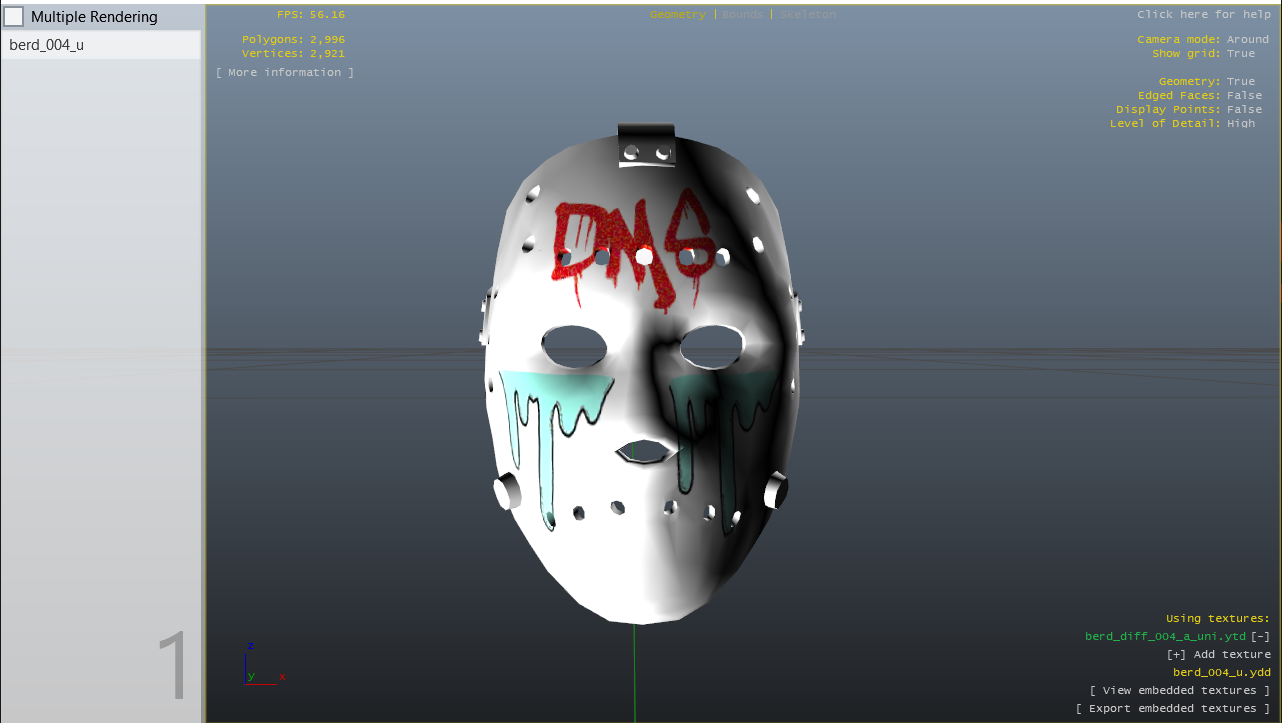Change the Camera mode Around setting
Image resolution: width=1282 pixels, height=723 pixels.
[x=1247, y=40]
